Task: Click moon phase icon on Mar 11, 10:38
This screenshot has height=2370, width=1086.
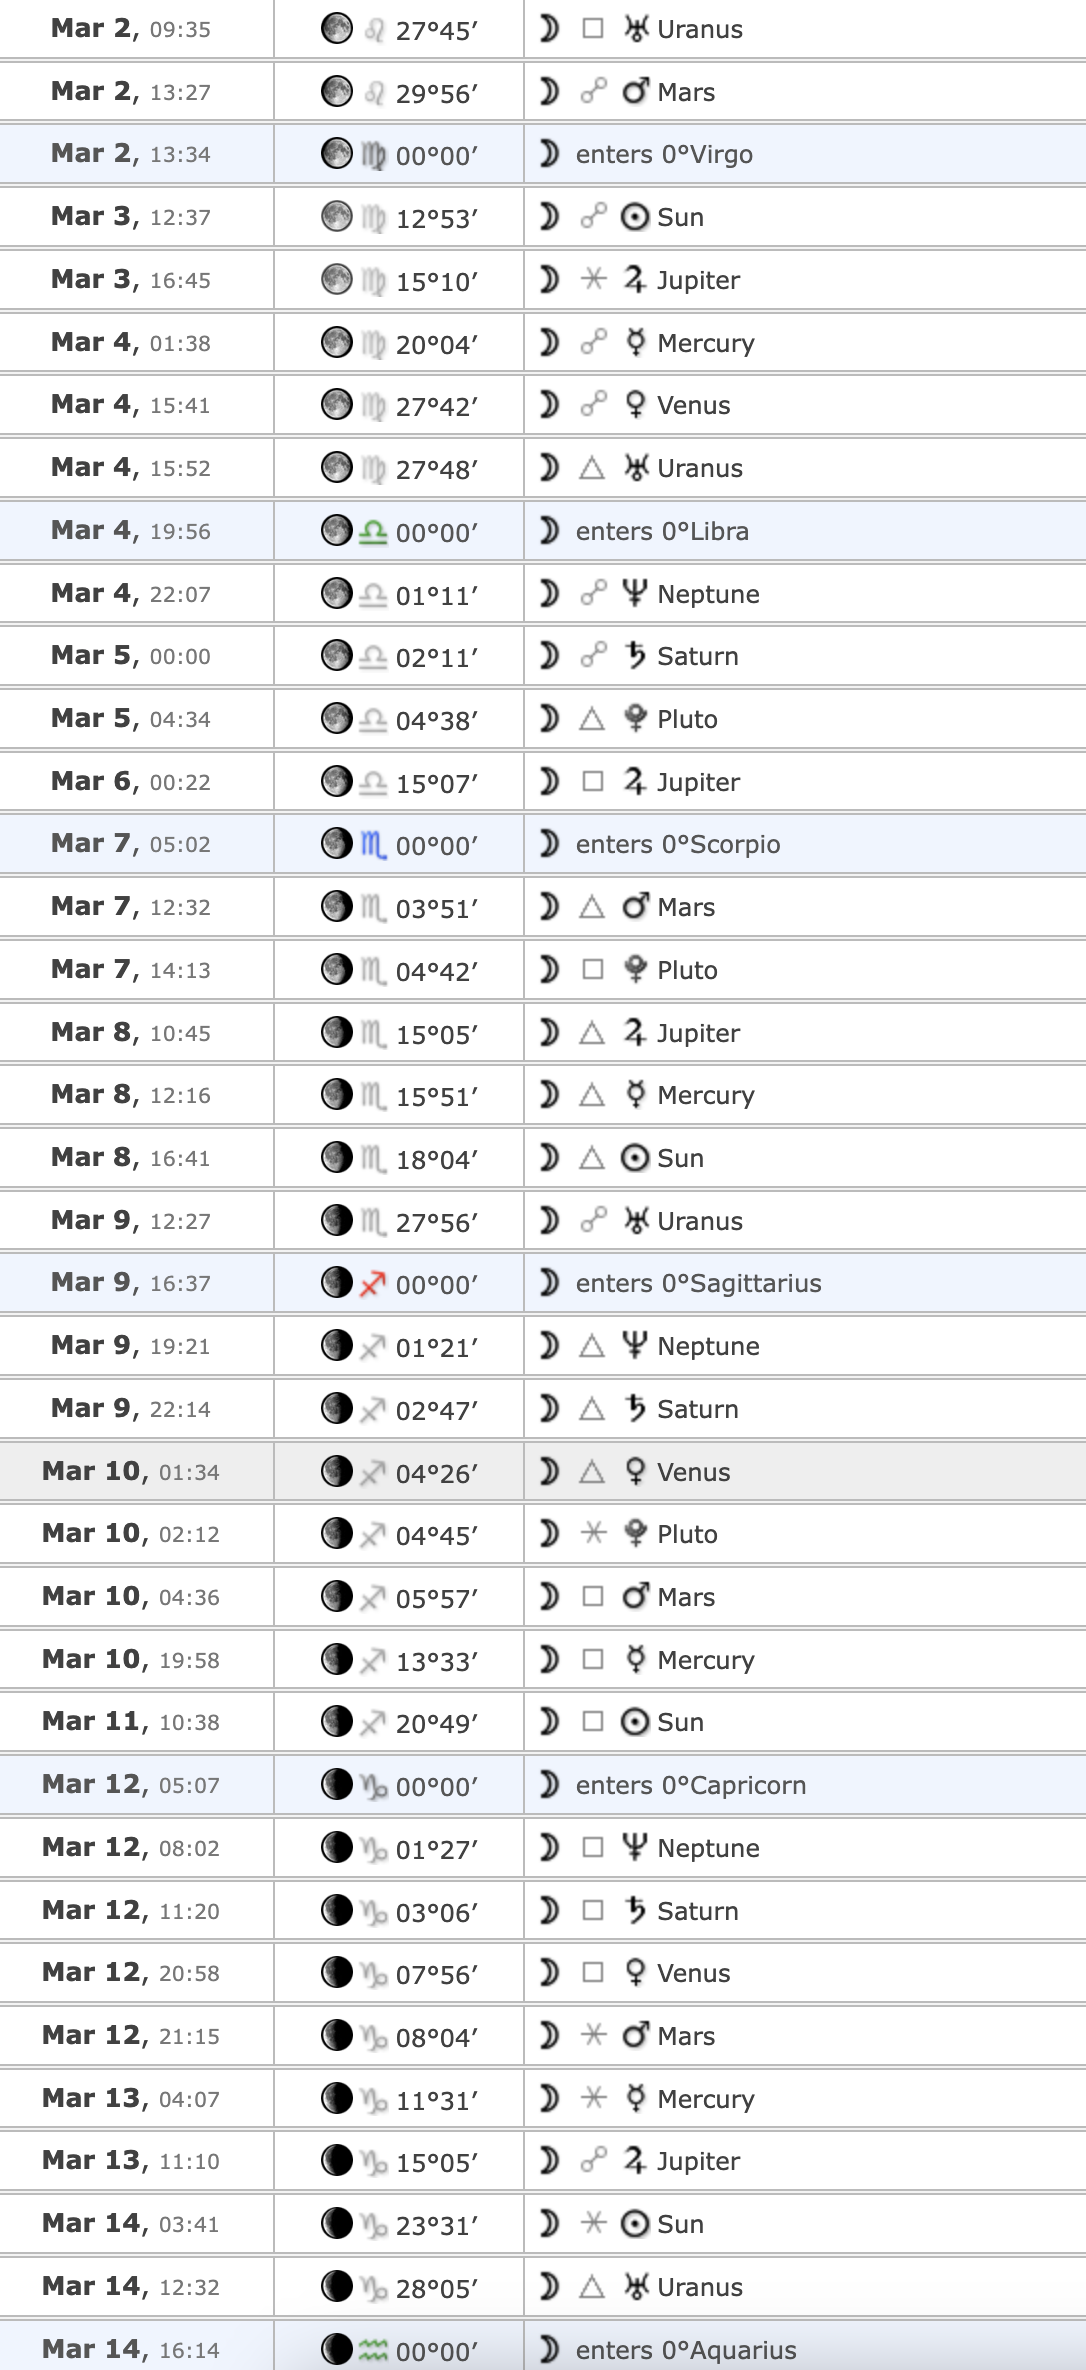Action: (337, 1721)
